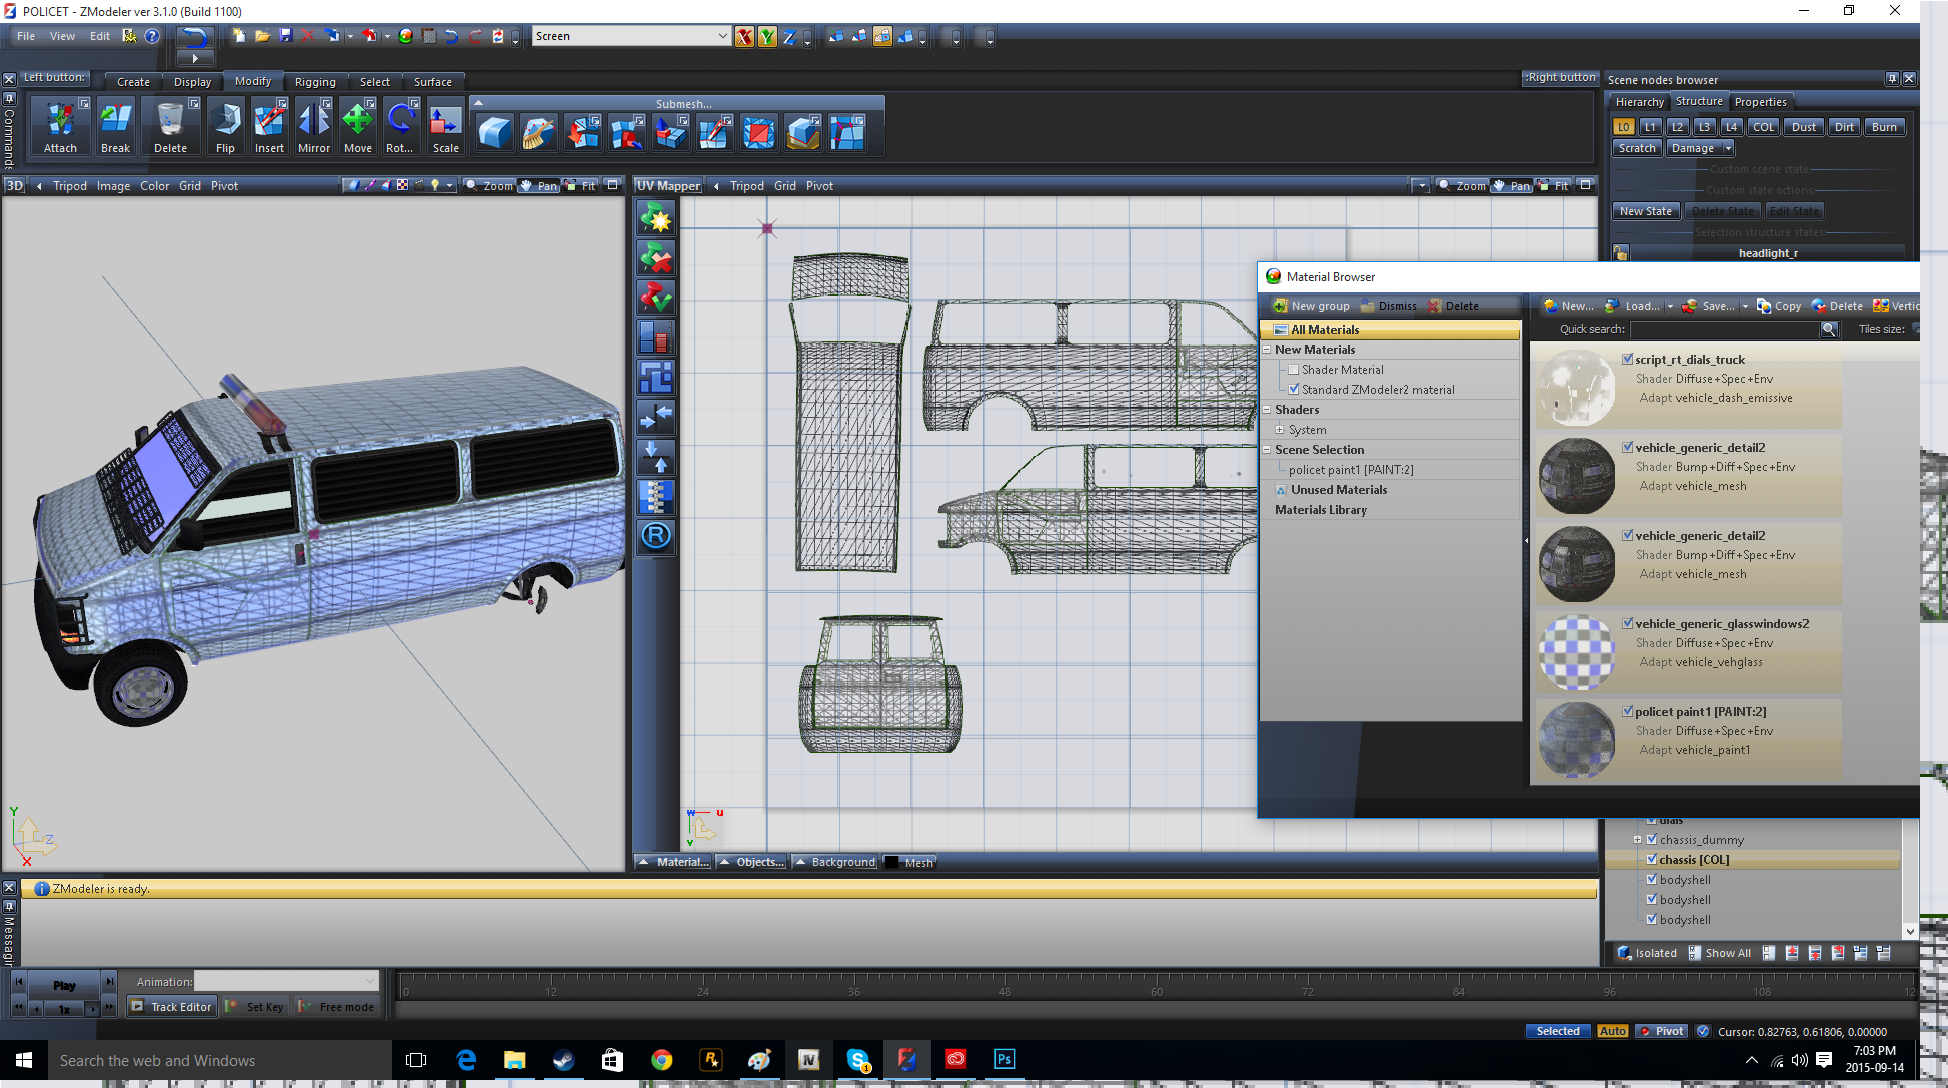Collapse the Scene Selection group

pos(1267,450)
